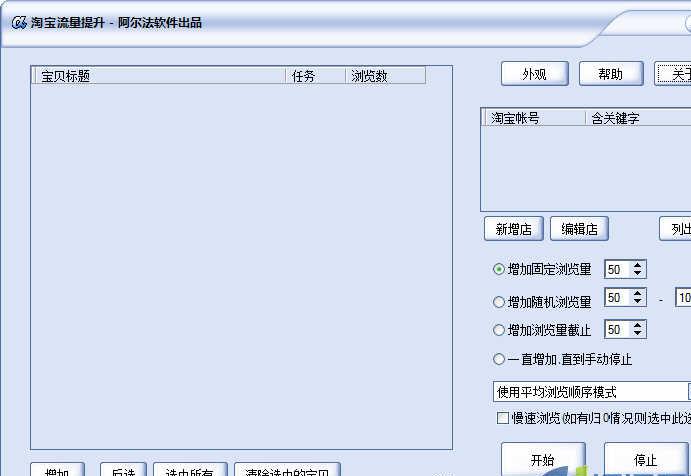Start the task with 开始 button

tap(543, 459)
